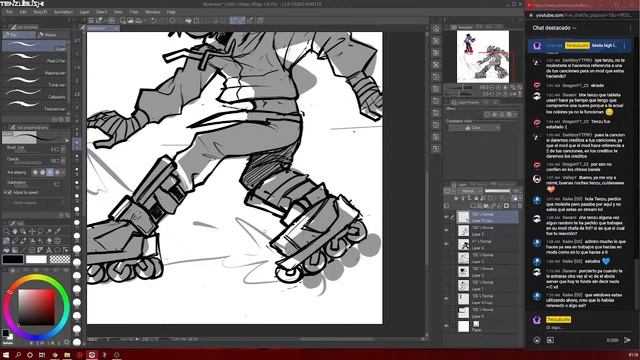Hide Layer 4 using its eye icon
The width and height of the screenshot is (640, 360).
tap(446, 244)
